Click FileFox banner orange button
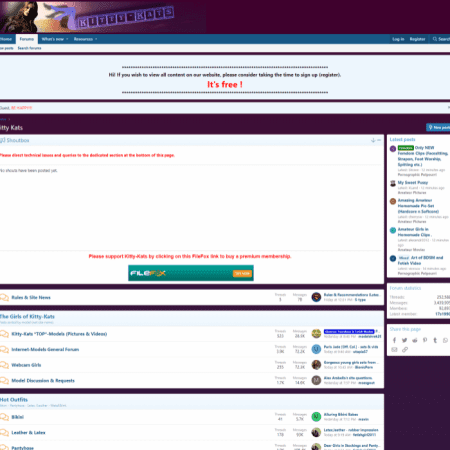Image resolution: width=450 pixels, height=450 pixels. pyautogui.click(x=242, y=273)
